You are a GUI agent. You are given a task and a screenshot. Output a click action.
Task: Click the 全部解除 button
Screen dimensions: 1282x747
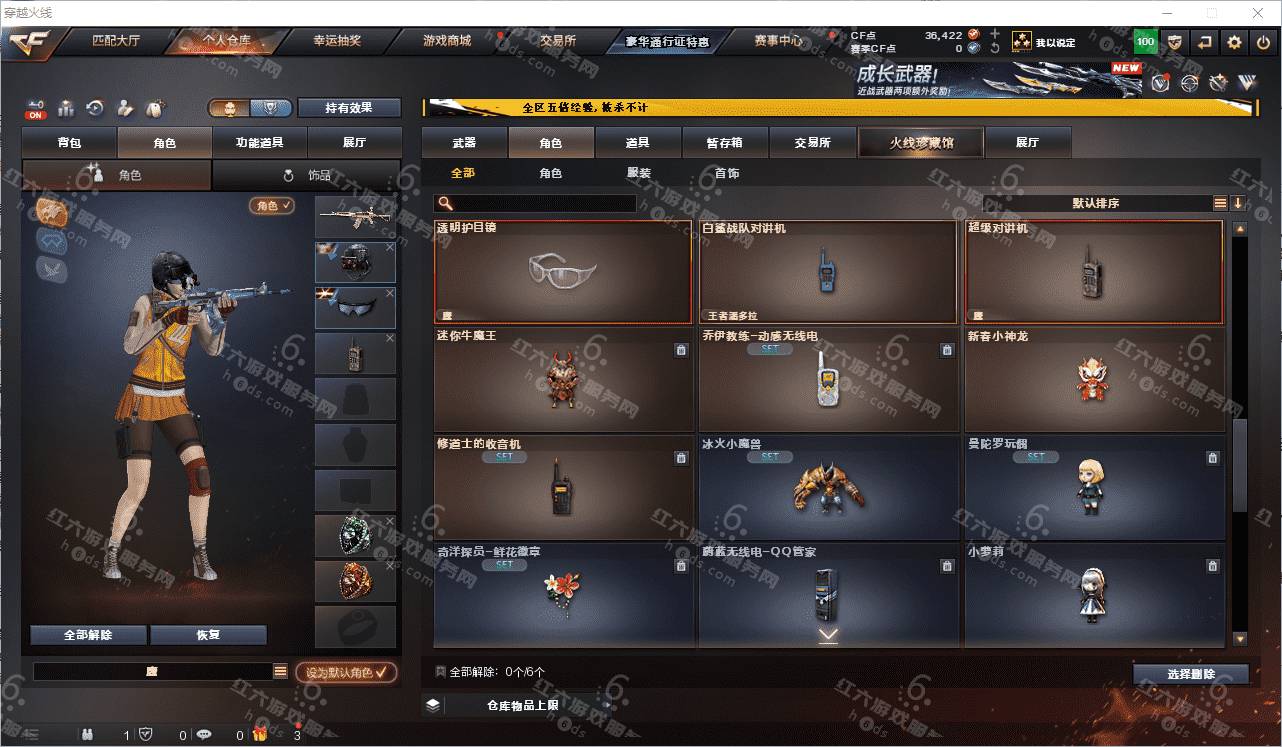[88, 635]
